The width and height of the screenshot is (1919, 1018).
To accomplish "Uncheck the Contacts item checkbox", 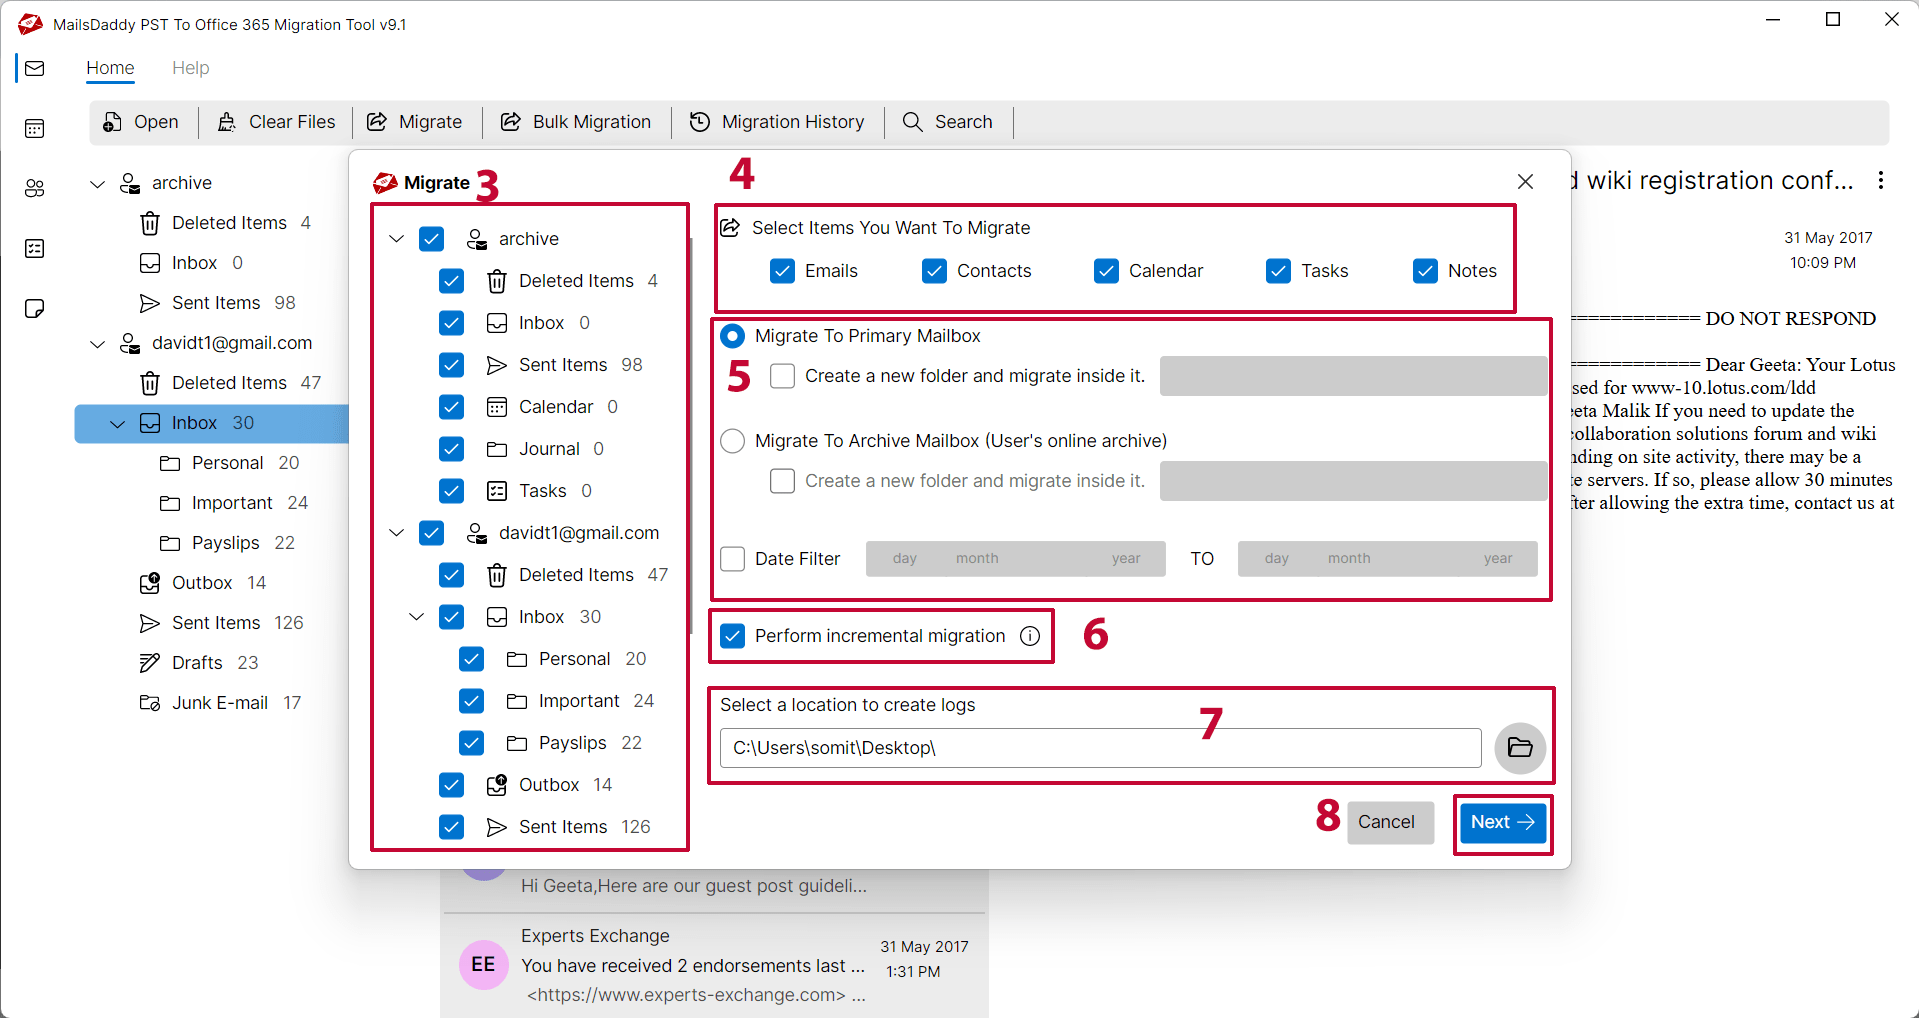I will 934,271.
